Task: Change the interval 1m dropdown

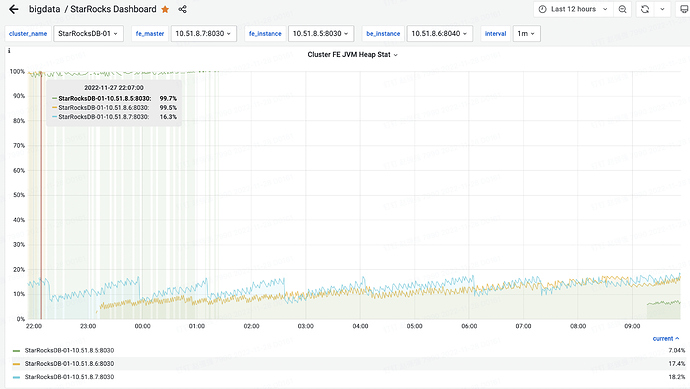Action: [526, 33]
